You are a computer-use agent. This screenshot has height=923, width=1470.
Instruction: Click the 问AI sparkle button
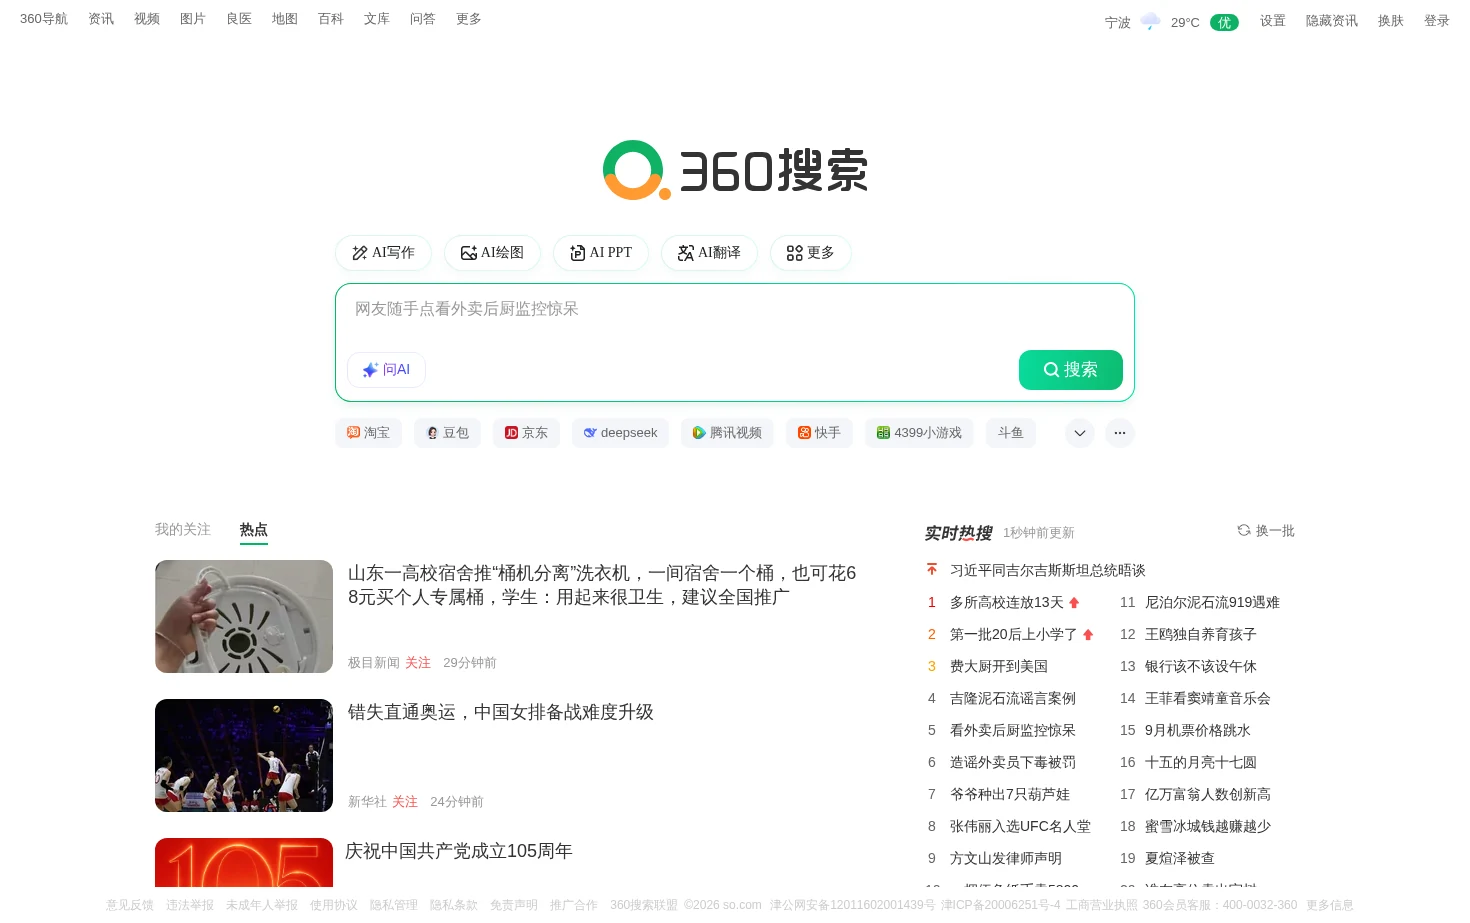(x=386, y=370)
